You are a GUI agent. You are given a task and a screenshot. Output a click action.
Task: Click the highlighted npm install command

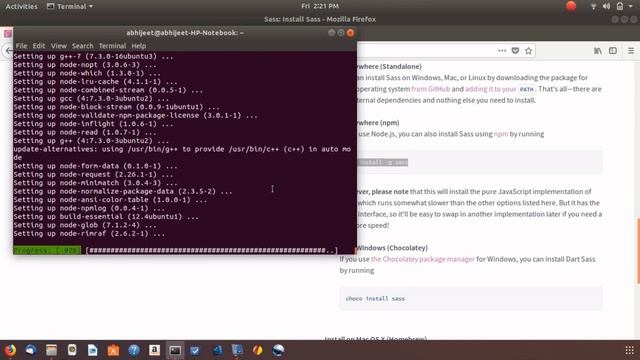pyautogui.click(x=382, y=162)
